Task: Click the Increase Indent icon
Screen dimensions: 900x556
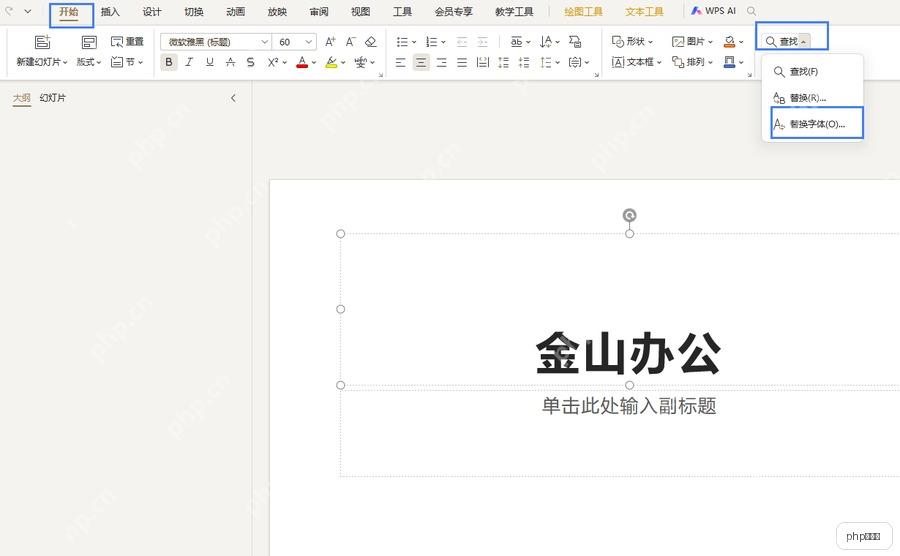Action: [x=483, y=42]
